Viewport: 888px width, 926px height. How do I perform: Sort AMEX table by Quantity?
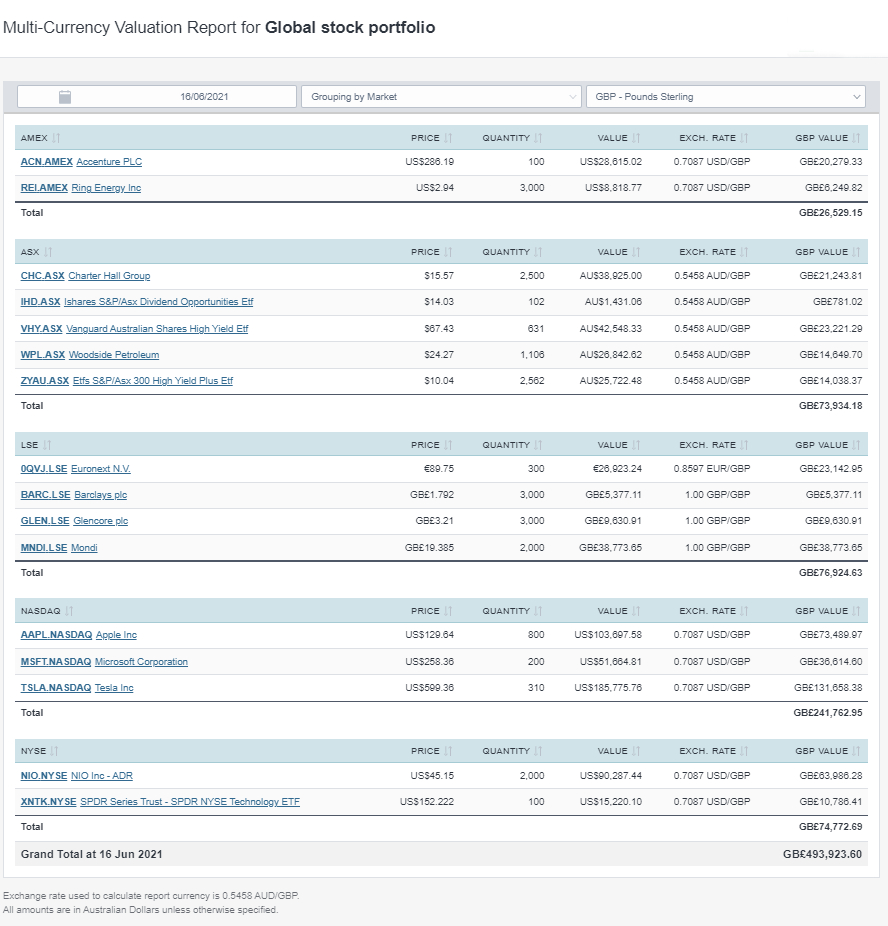(x=538, y=138)
